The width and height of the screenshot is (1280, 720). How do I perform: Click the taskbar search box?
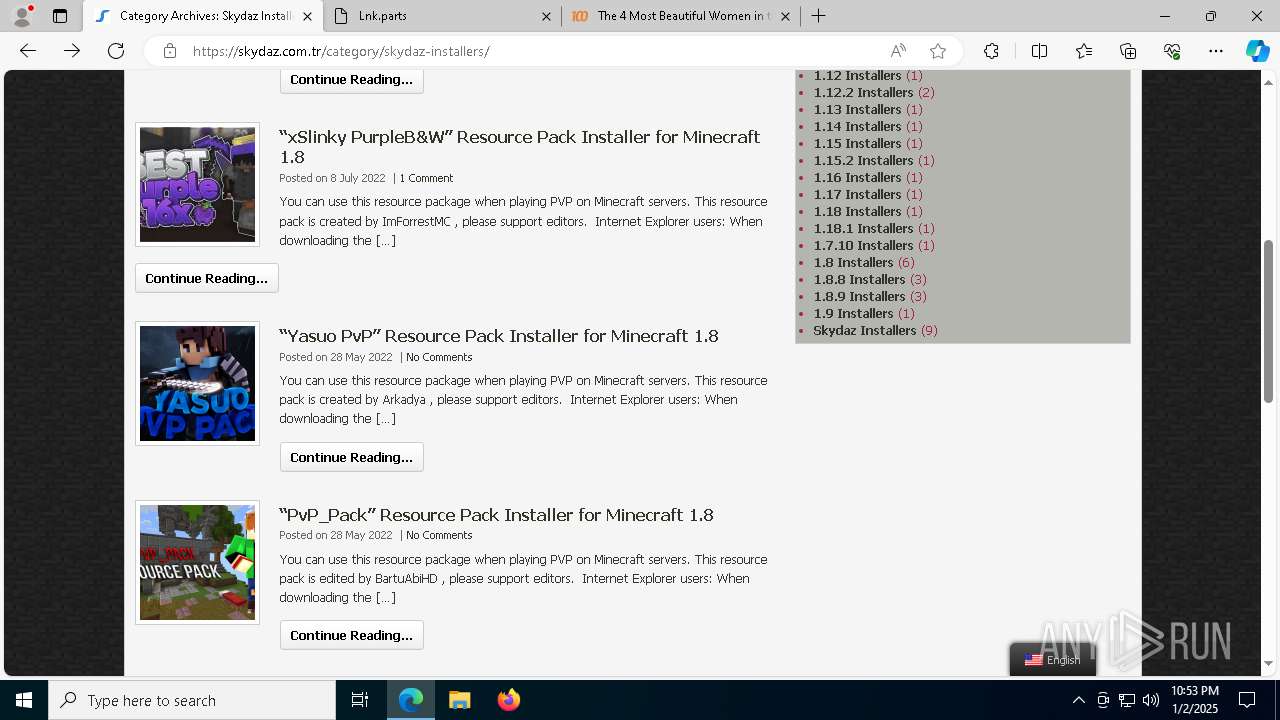(192, 700)
